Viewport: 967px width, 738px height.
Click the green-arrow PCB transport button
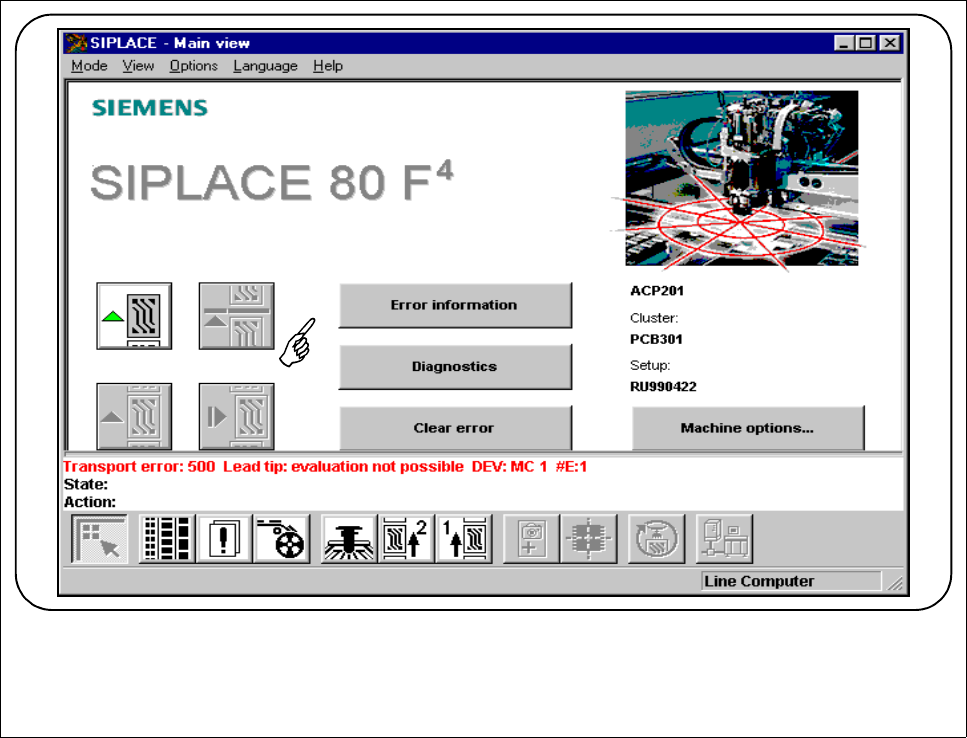134,316
